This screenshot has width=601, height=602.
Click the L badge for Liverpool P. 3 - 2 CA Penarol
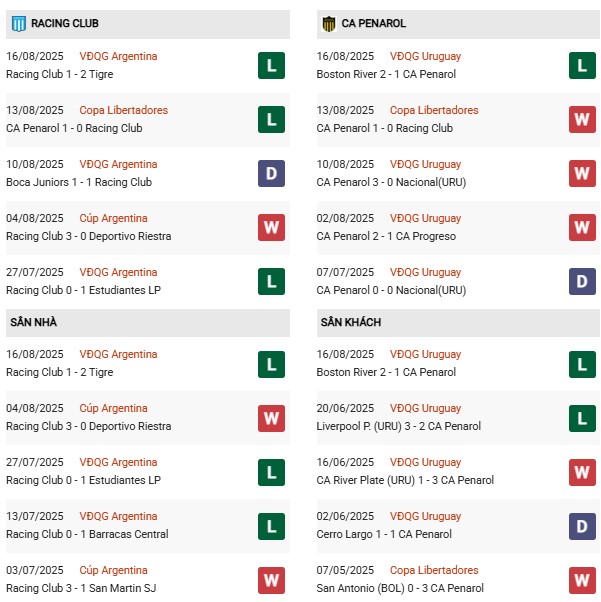582,418
